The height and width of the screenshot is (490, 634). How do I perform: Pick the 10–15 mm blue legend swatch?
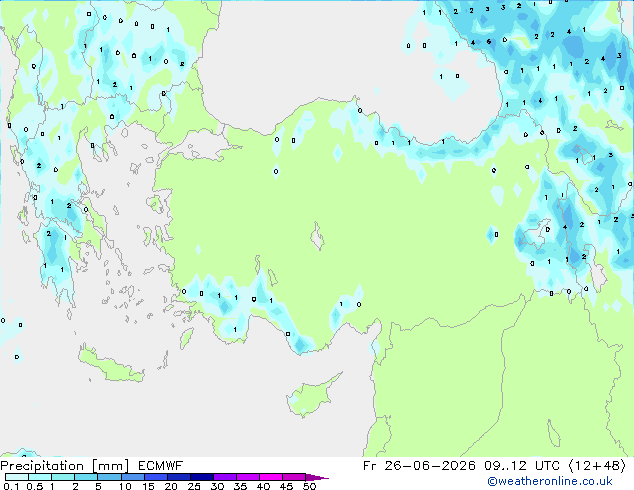pyautogui.click(x=132, y=477)
